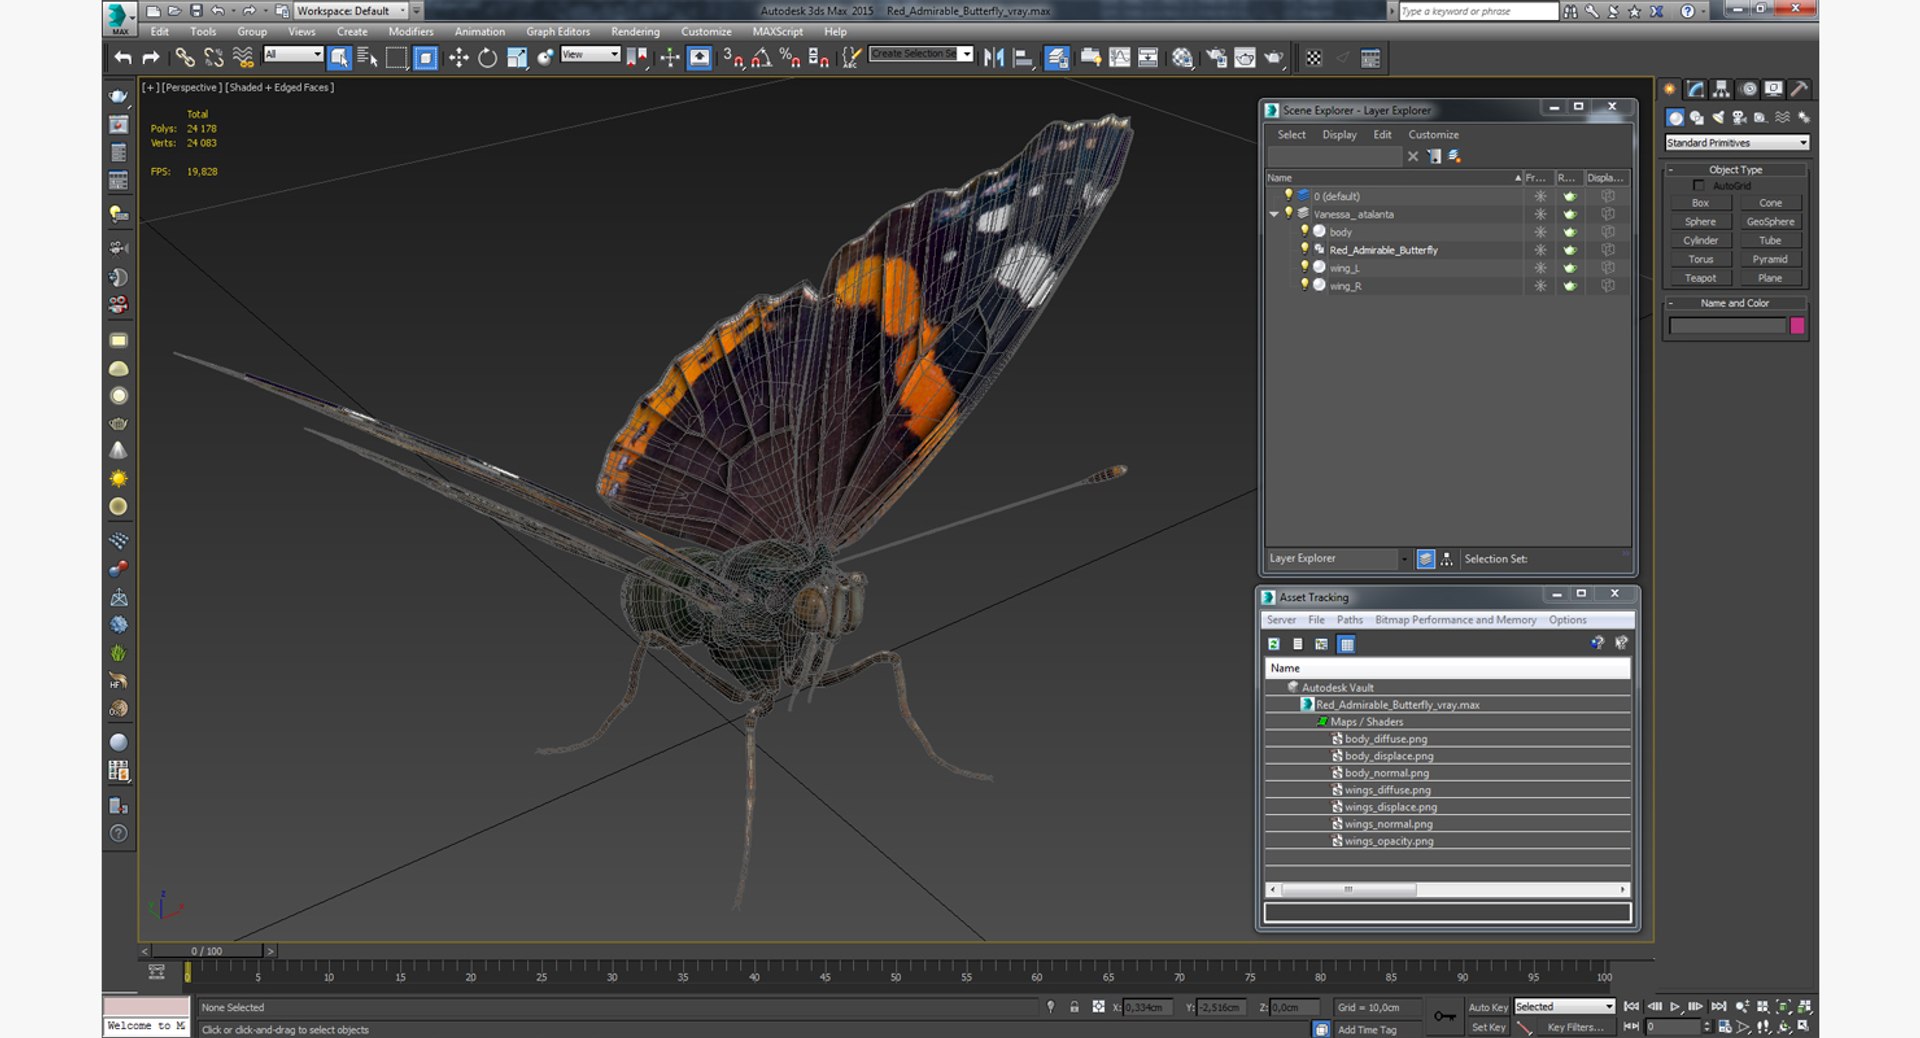Select Shapes category in Create panel
Screen dimensions: 1920x1038
pos(1697,118)
